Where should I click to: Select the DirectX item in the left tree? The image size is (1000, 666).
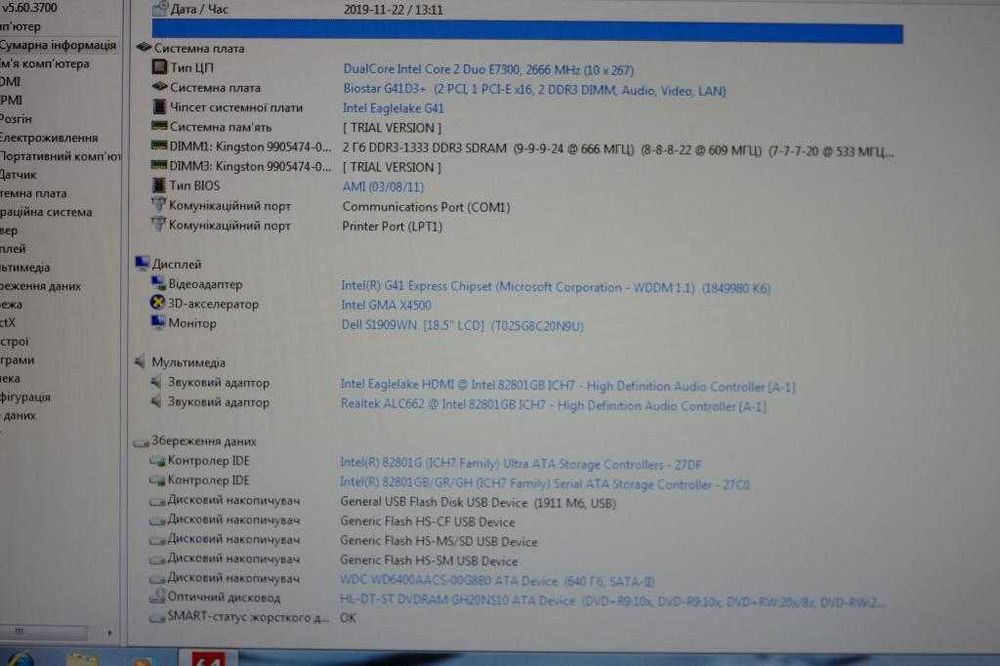click(8, 323)
